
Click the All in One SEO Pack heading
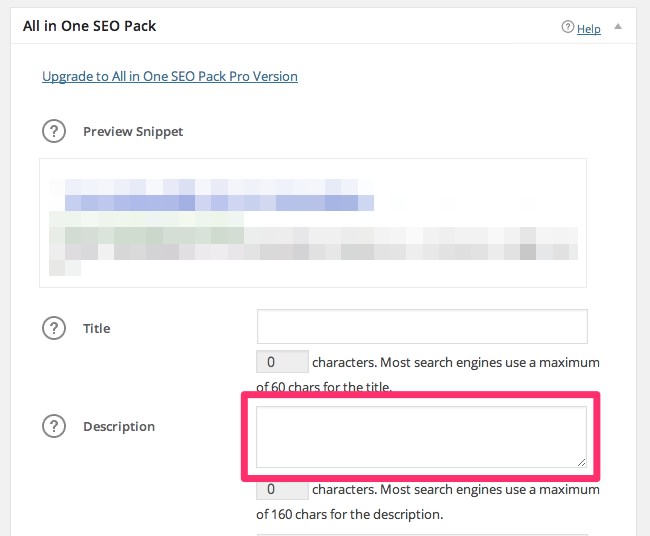tap(90, 26)
